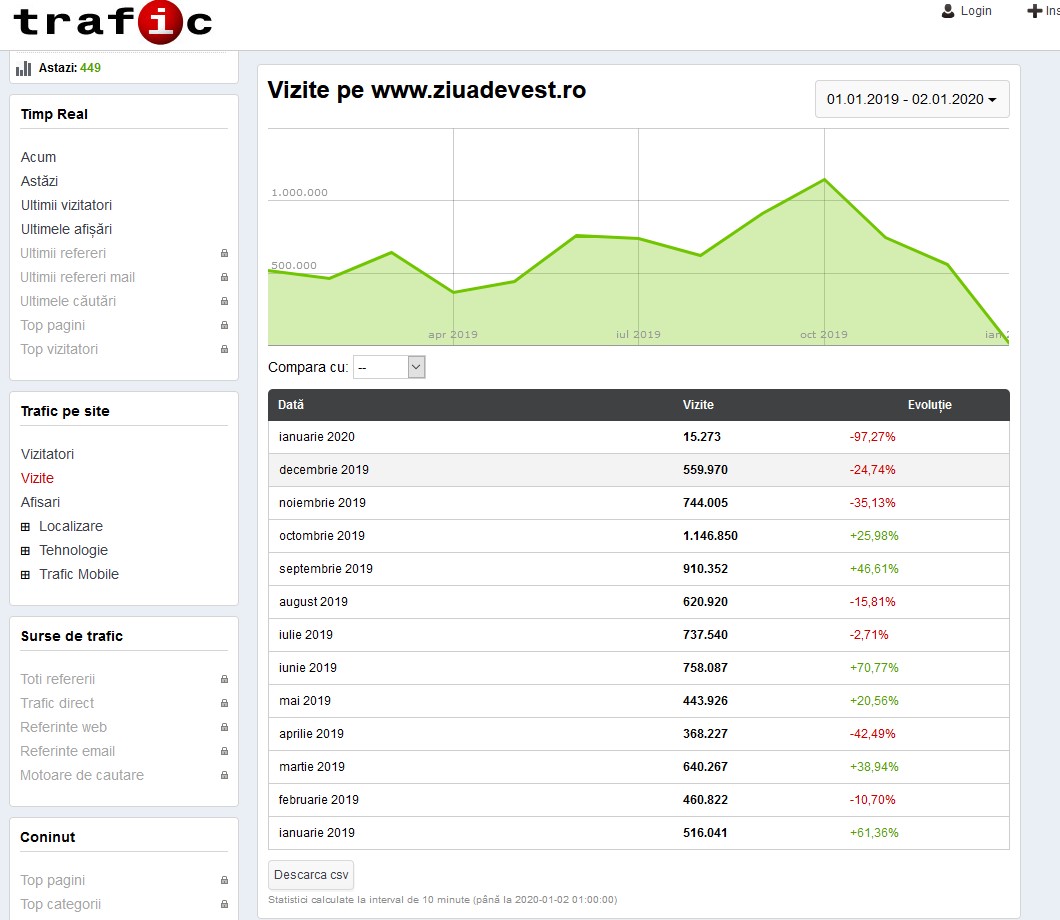Click lock icon next to Ultimii refereri

pos(224,254)
